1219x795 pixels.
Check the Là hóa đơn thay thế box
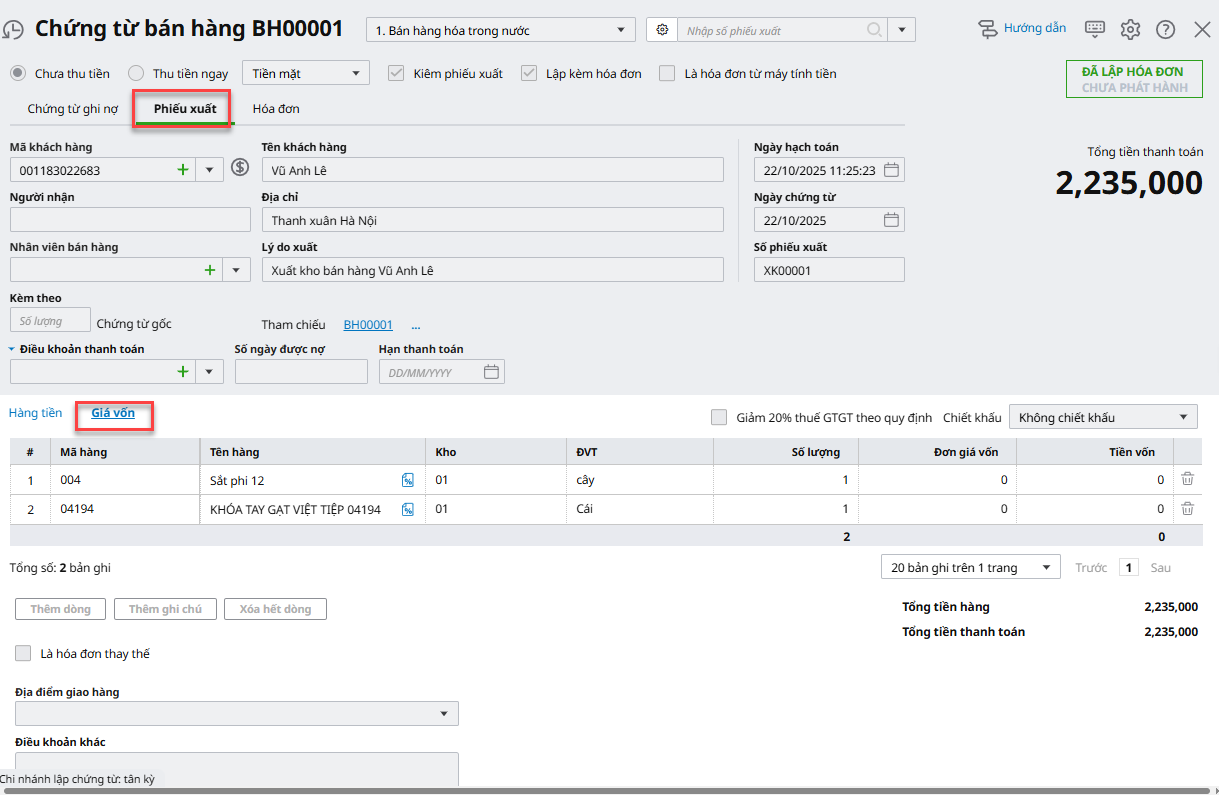23,653
